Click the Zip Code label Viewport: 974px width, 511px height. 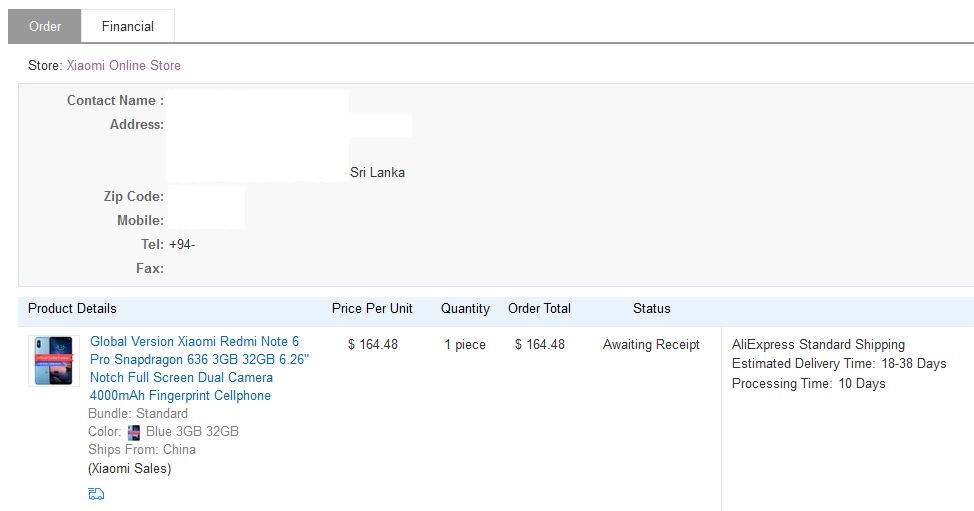pyautogui.click(x=134, y=197)
